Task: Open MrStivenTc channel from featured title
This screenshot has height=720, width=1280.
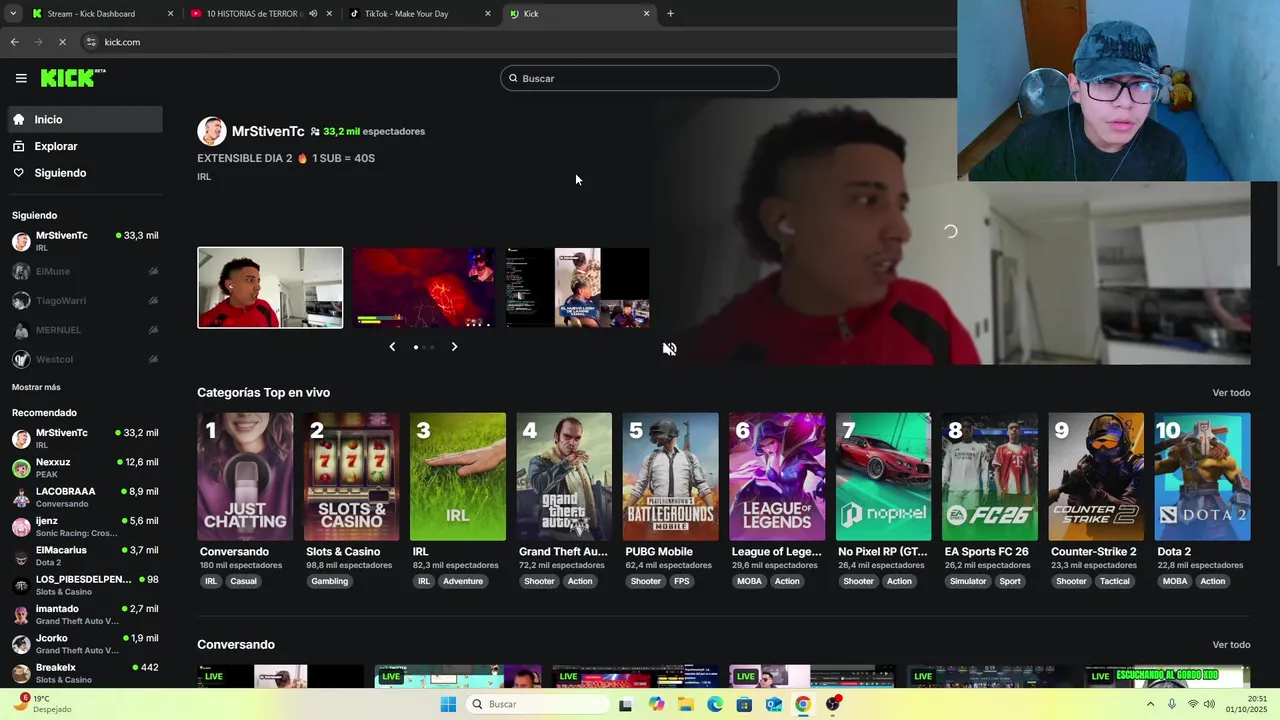Action: coord(268,131)
